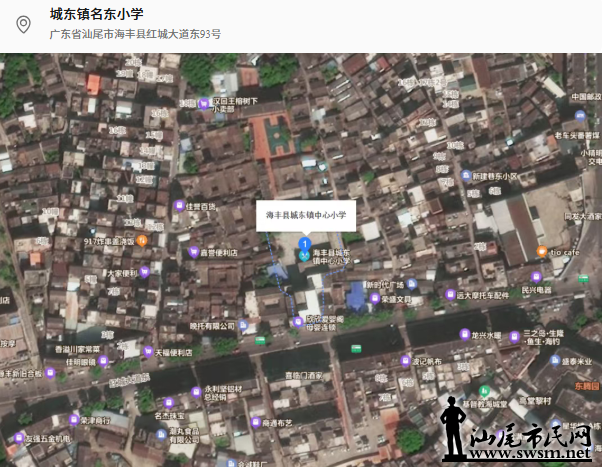Click the address 广东省汕尾市海丰县红城大道东93号
The height and width of the screenshot is (467, 602).
[135, 34]
